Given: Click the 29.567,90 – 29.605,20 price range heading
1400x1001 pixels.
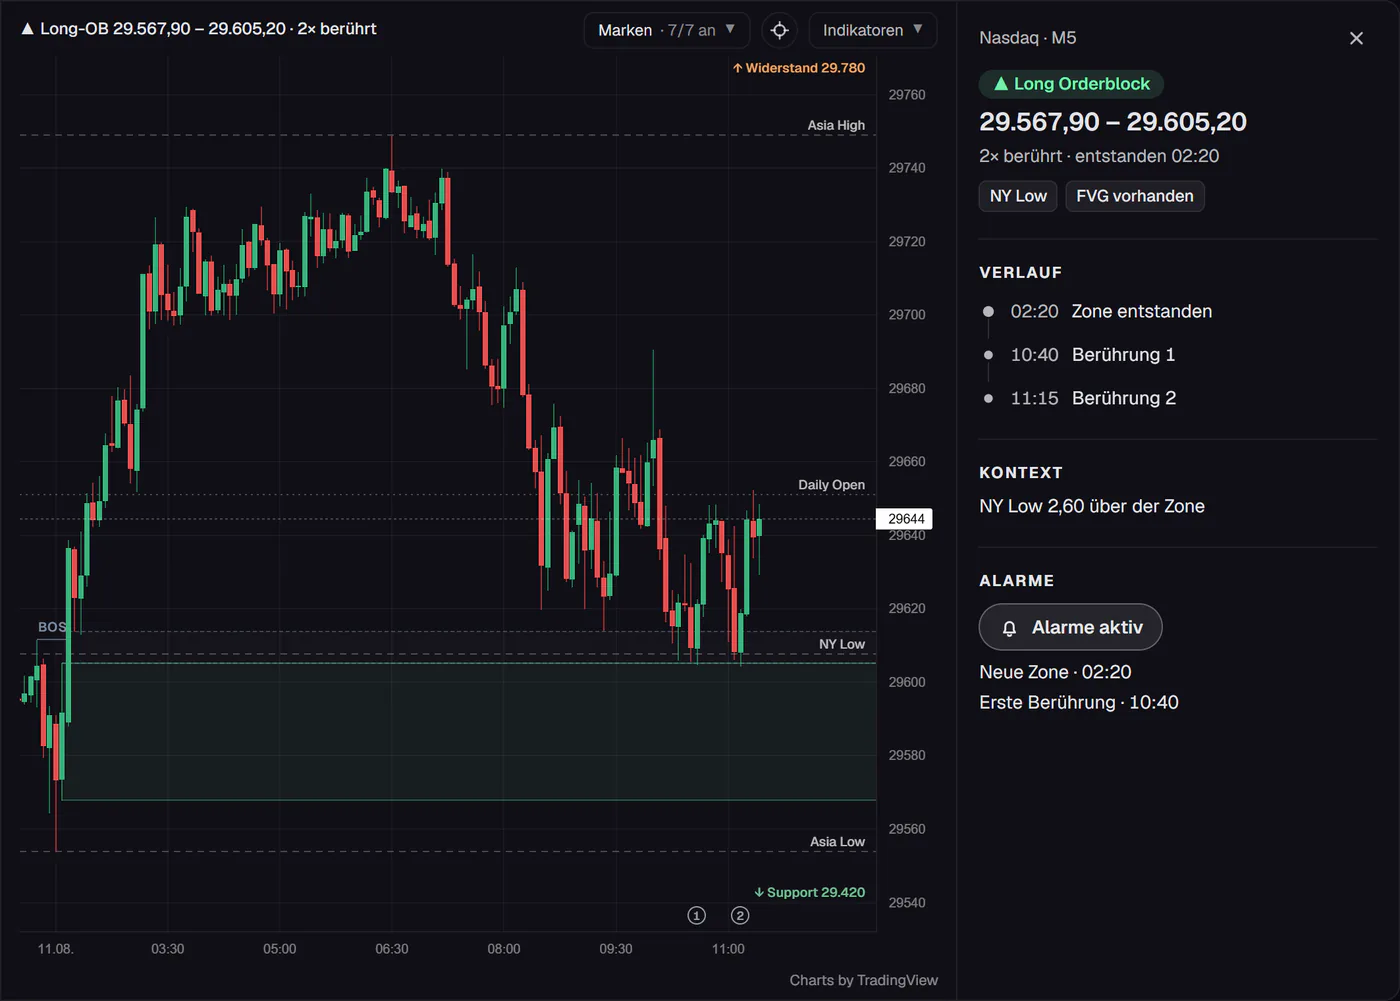Looking at the screenshot, I should [1112, 122].
